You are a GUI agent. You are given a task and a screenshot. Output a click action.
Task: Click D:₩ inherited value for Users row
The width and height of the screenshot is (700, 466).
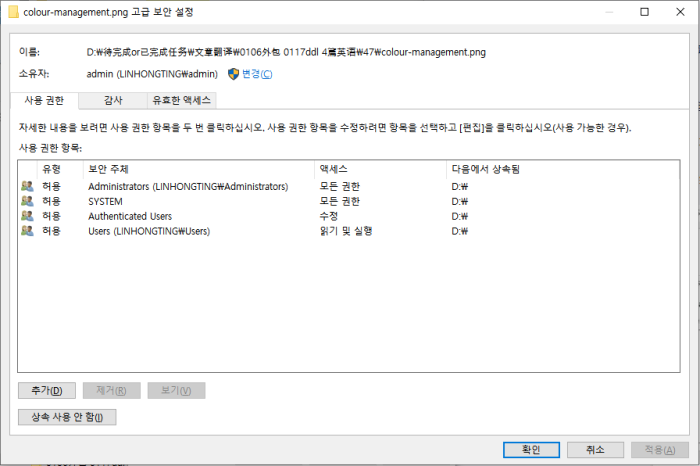pos(460,231)
